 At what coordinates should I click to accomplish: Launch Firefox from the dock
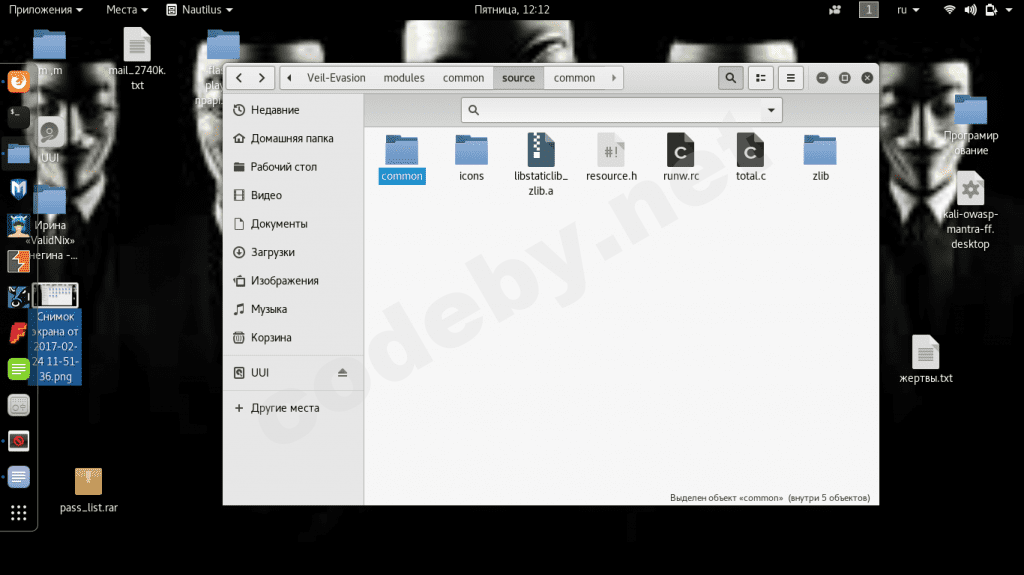coord(18,82)
